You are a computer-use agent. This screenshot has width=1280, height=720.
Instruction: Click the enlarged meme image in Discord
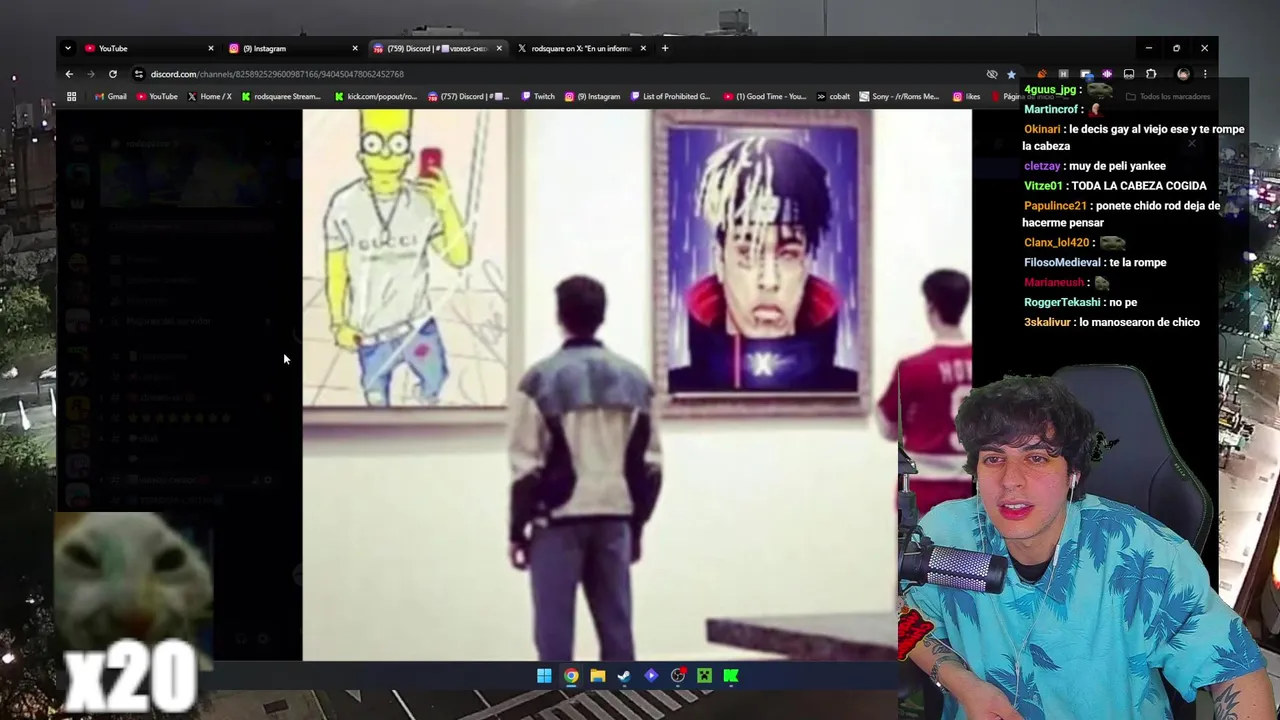point(637,385)
